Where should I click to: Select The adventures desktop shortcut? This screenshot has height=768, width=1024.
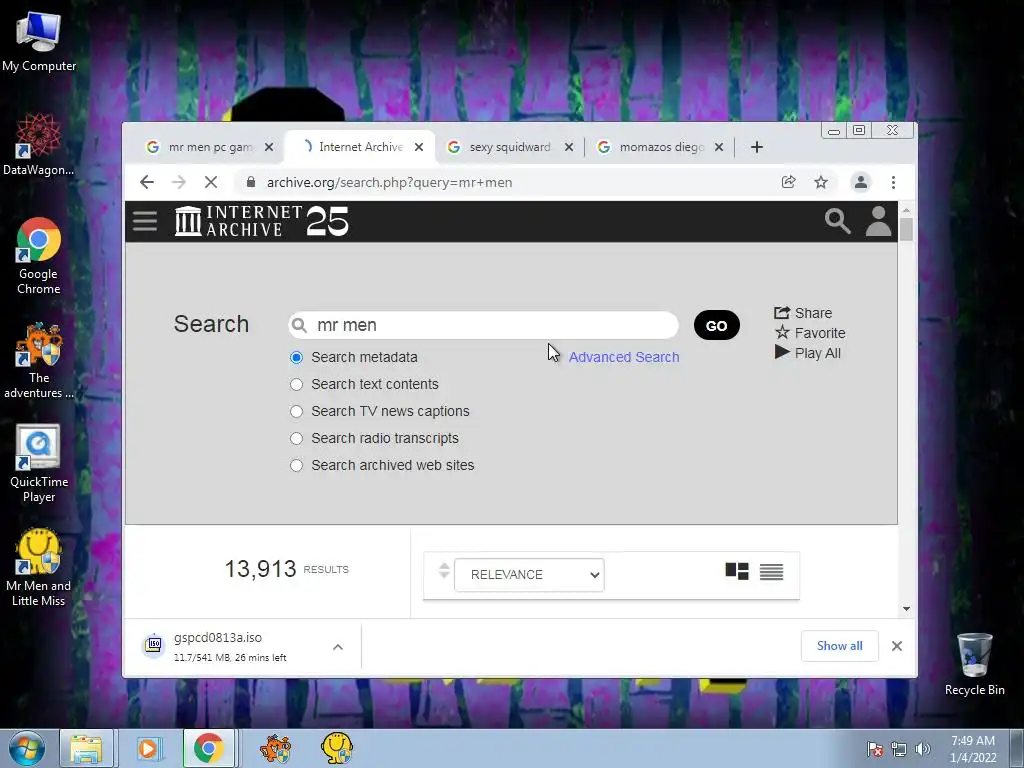(x=39, y=360)
